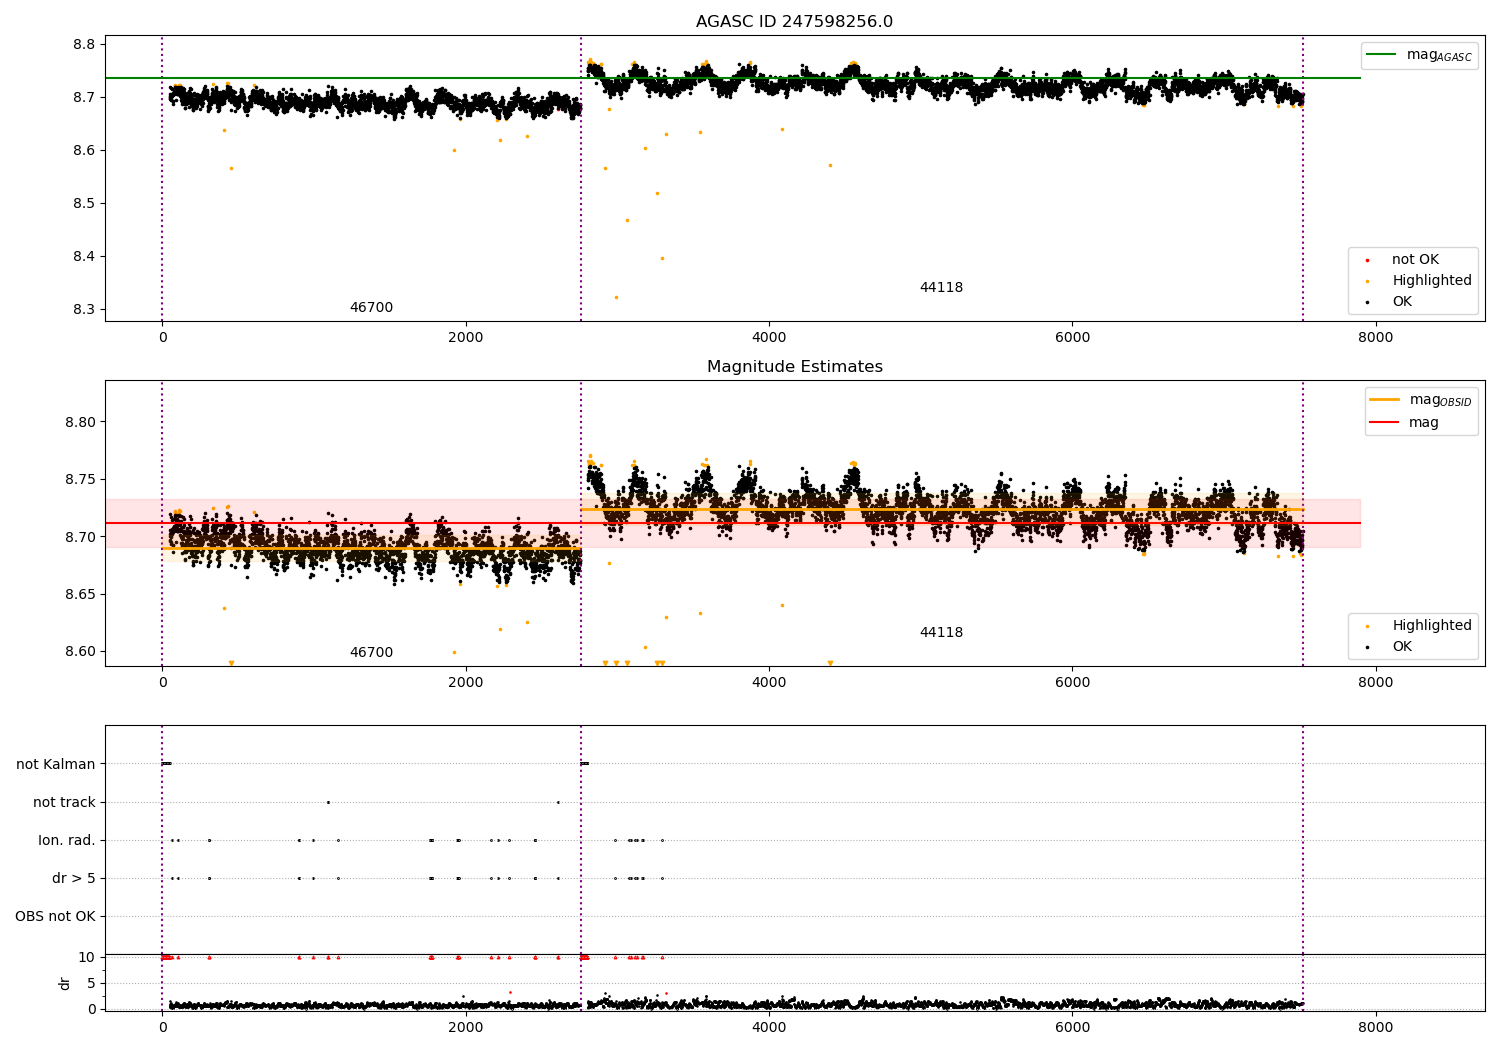Click the 8.3 y-tick on the top plot
The image size is (1500, 1050).
pos(84,310)
